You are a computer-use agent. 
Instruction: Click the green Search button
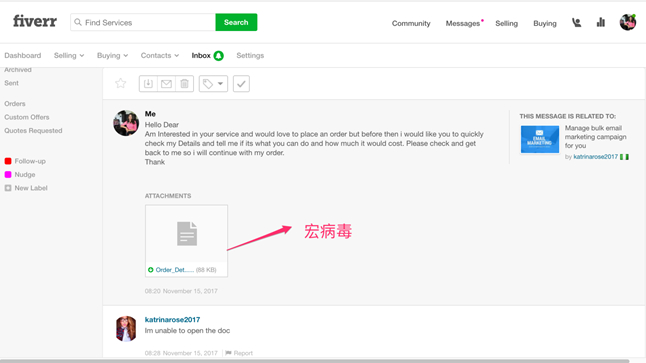[x=236, y=22]
